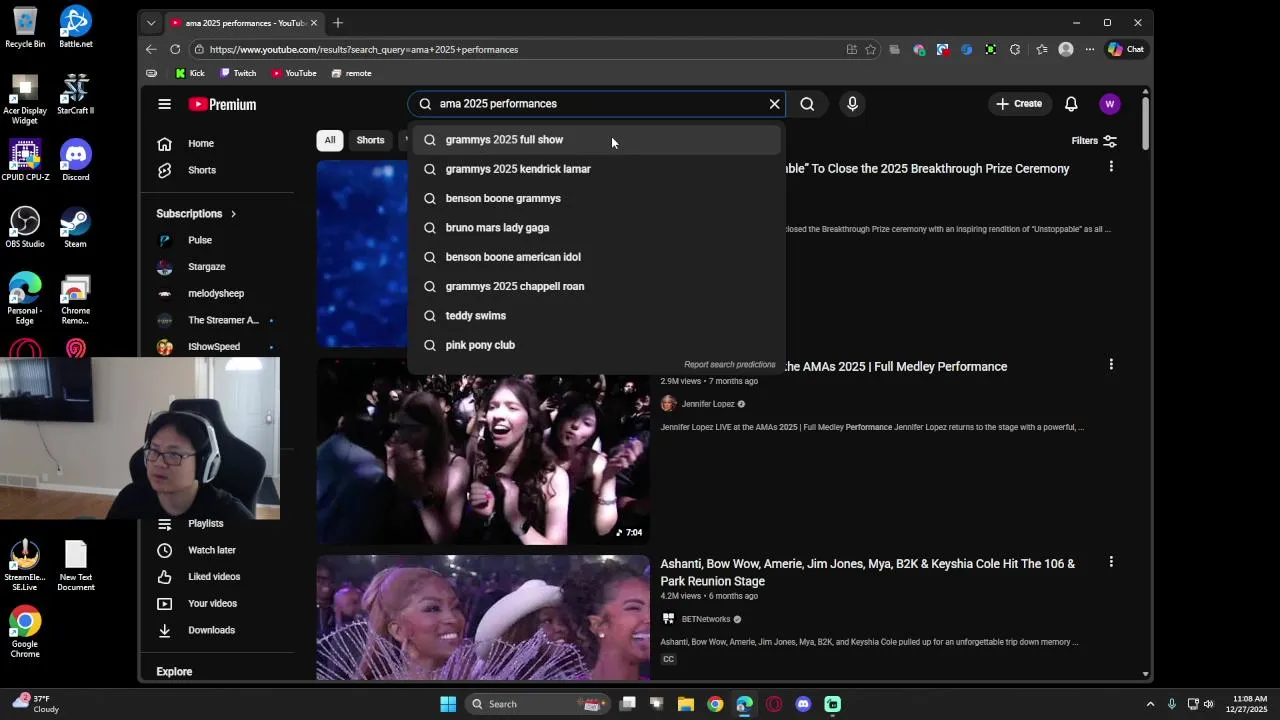Viewport: 1280px width, 720px height.
Task: Add this page to favorites star
Action: [871, 49]
